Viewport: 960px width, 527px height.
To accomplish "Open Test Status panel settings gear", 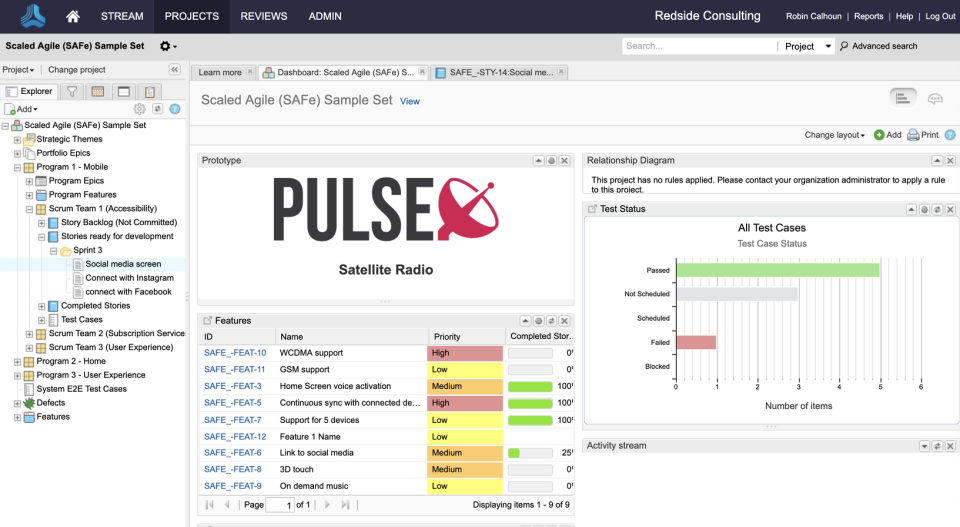I will coord(924,209).
